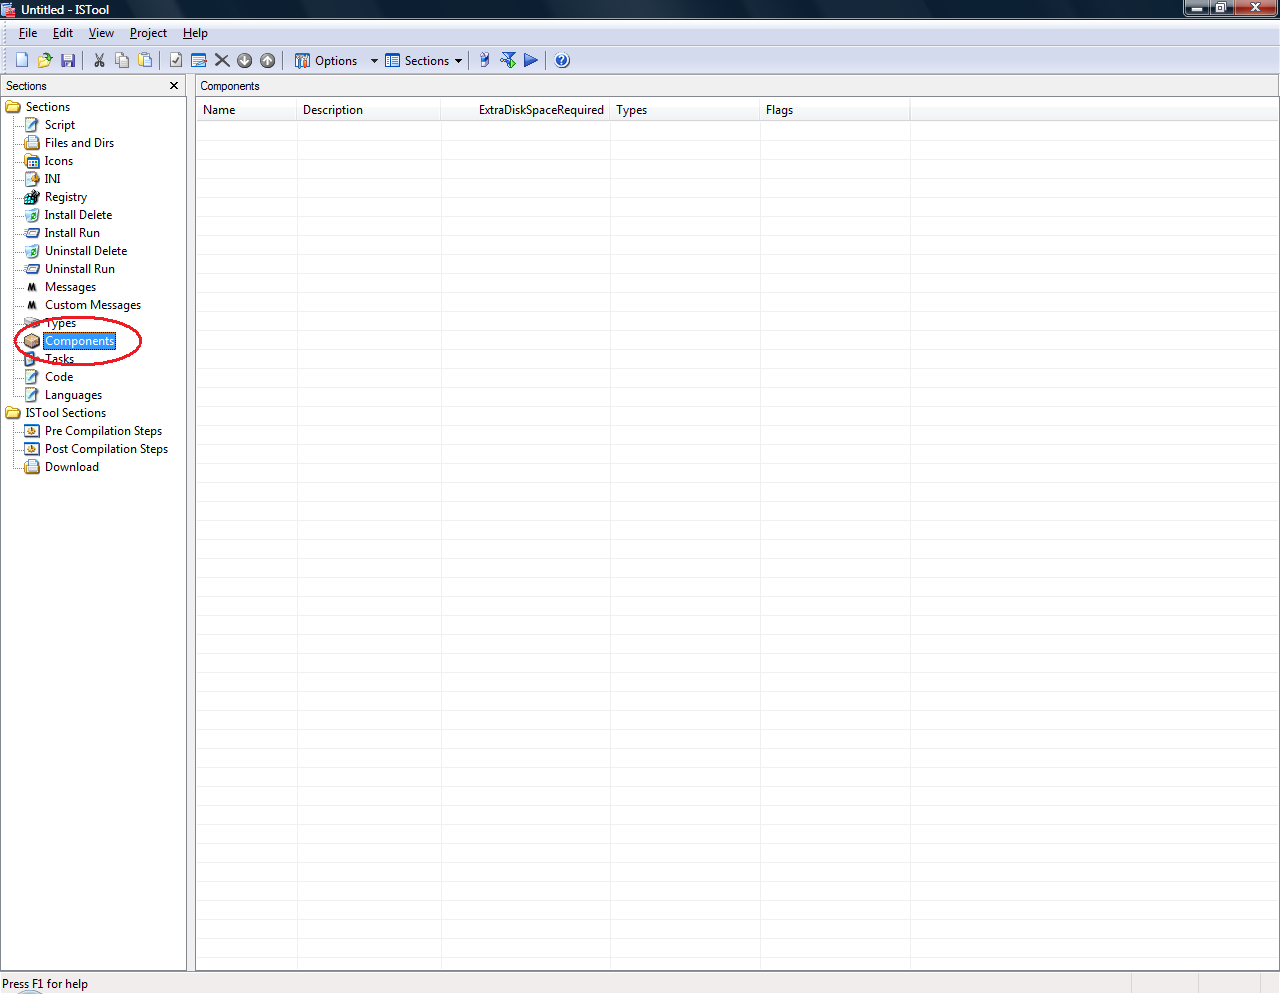Click the Description column header
This screenshot has height=994, width=1280.
click(x=333, y=110)
